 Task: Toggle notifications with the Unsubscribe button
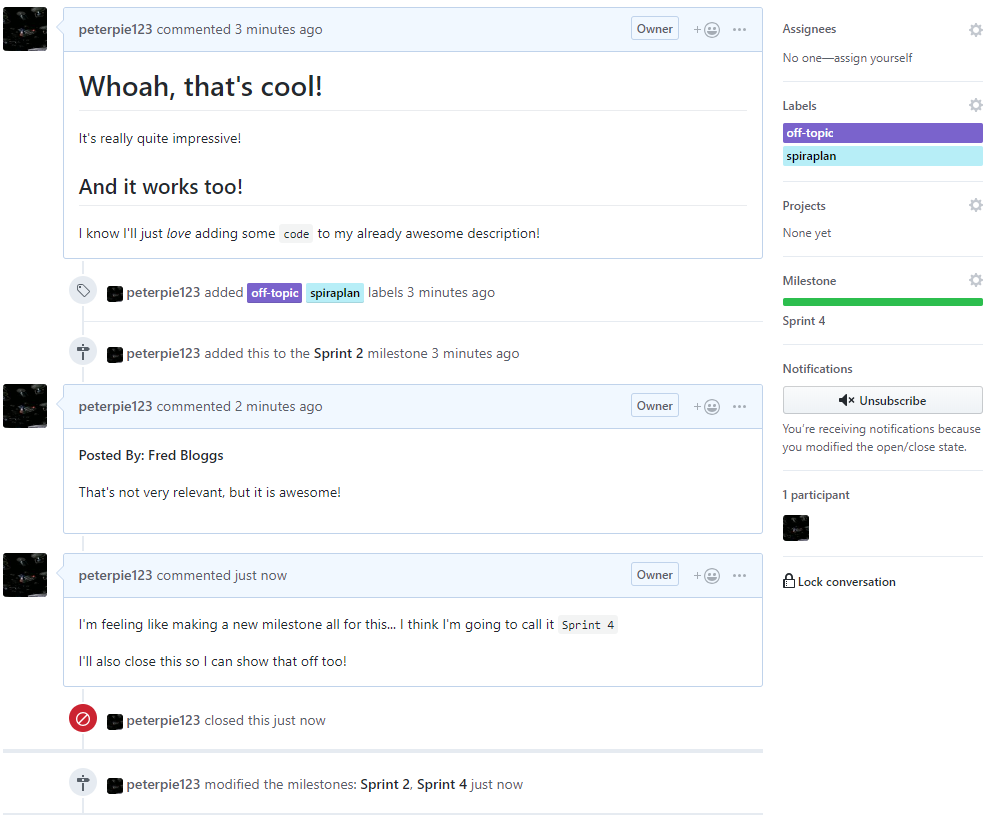[x=882, y=400]
